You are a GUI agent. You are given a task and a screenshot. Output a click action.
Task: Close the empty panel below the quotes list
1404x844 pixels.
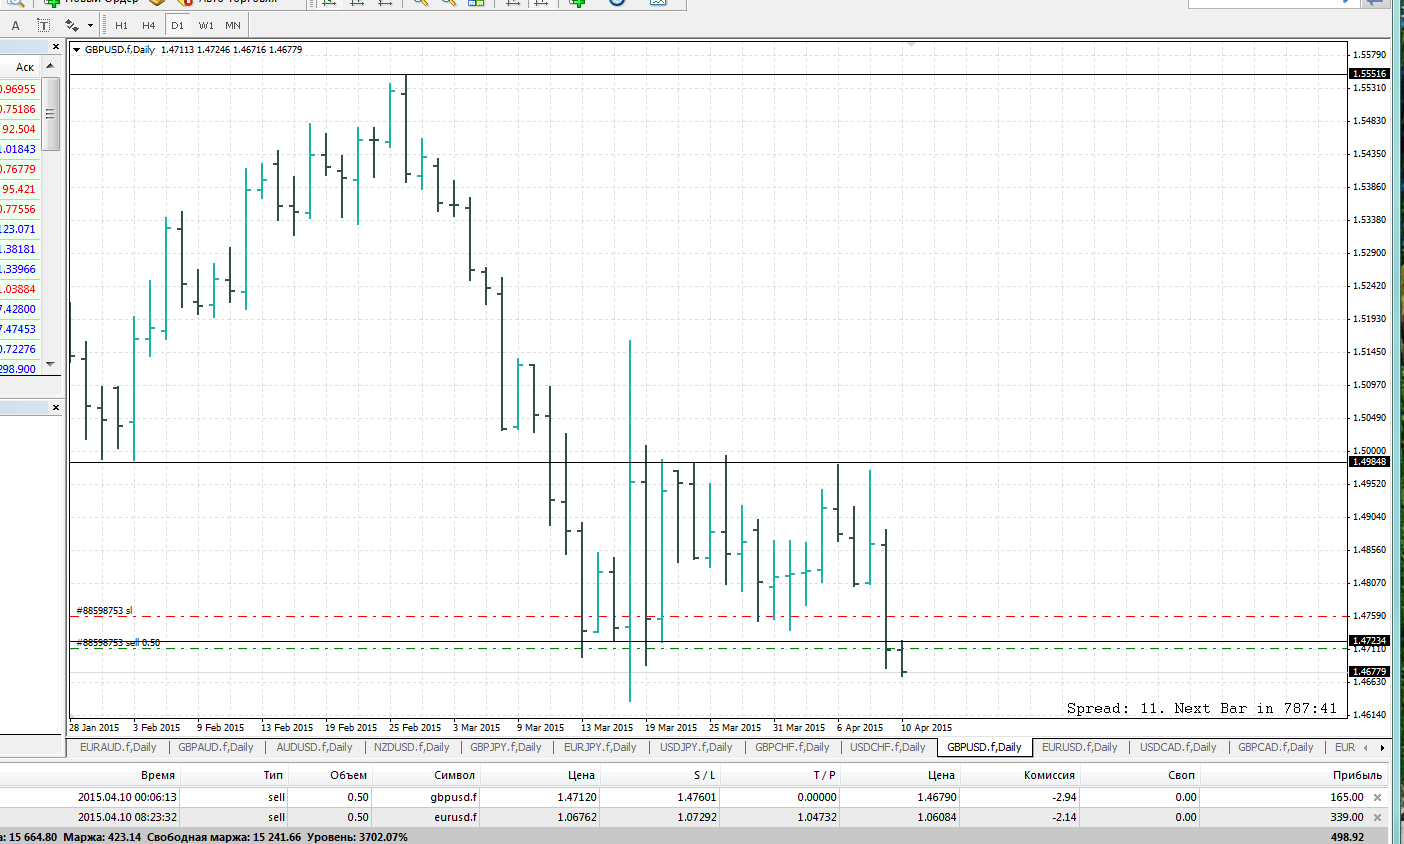tap(55, 408)
